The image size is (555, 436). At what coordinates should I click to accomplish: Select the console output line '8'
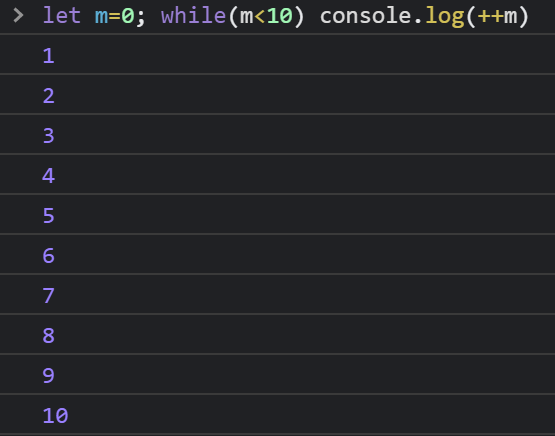(x=278, y=334)
